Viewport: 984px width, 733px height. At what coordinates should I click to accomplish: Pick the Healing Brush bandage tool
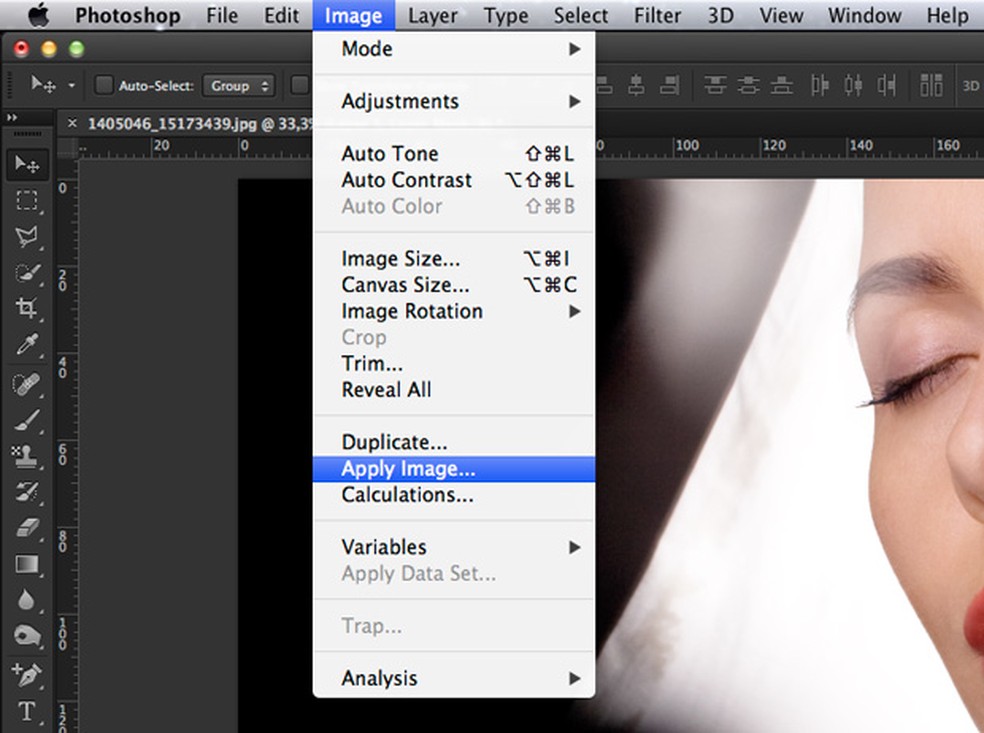26,383
